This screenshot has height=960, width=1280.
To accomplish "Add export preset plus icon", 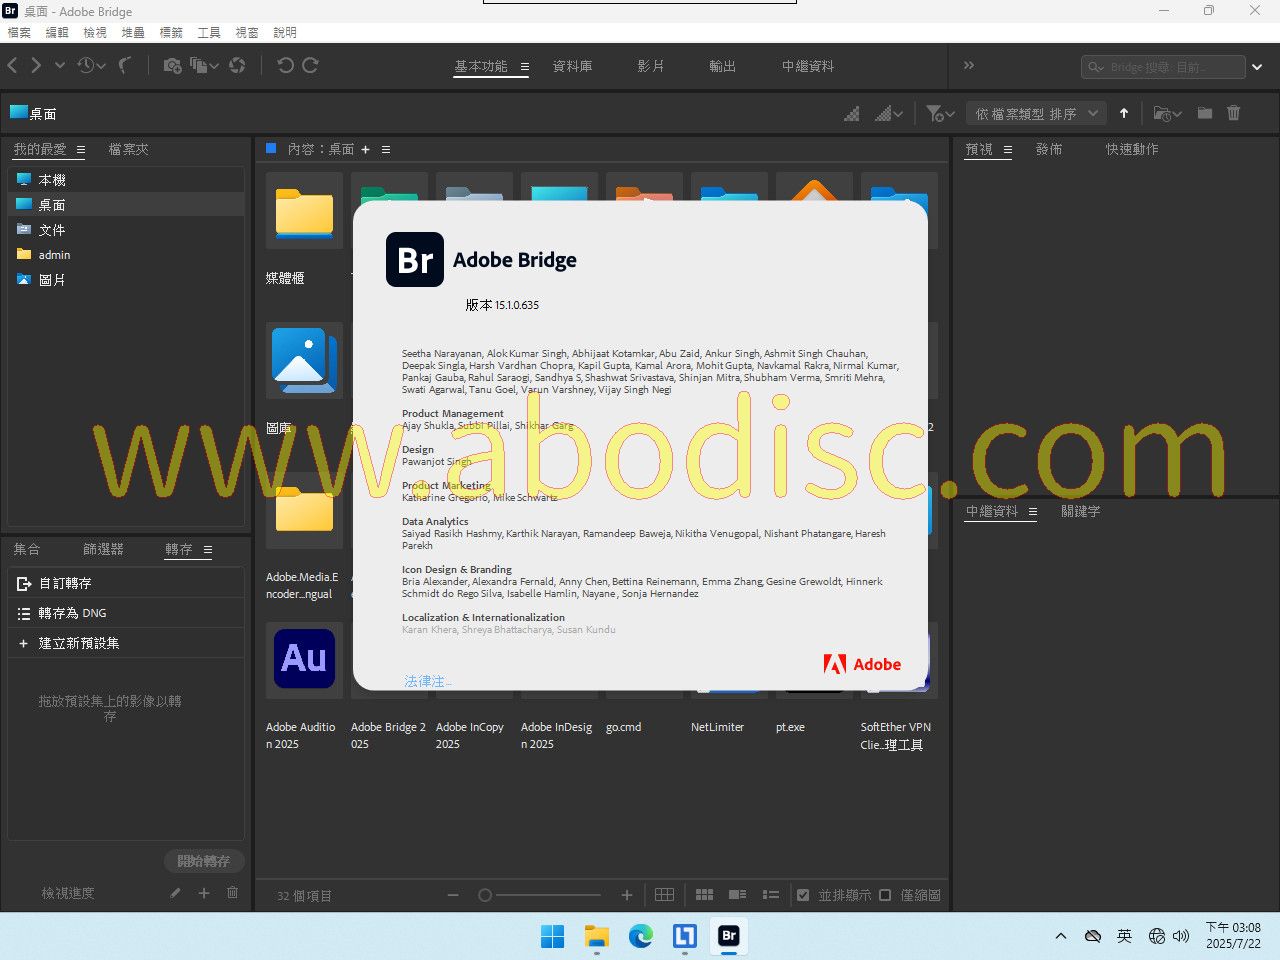I will pyautogui.click(x=204, y=893).
